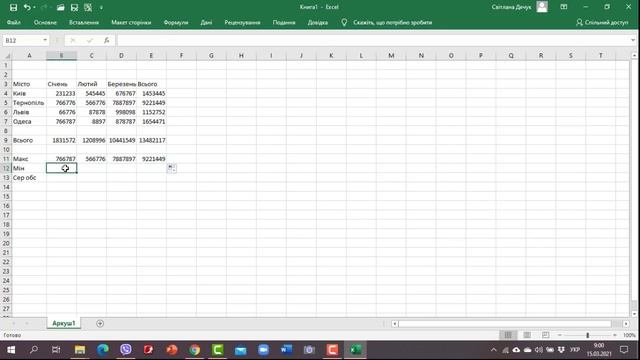Open the Файл menu
Screen dimensions: 640x360
pyautogui.click(x=13, y=22)
